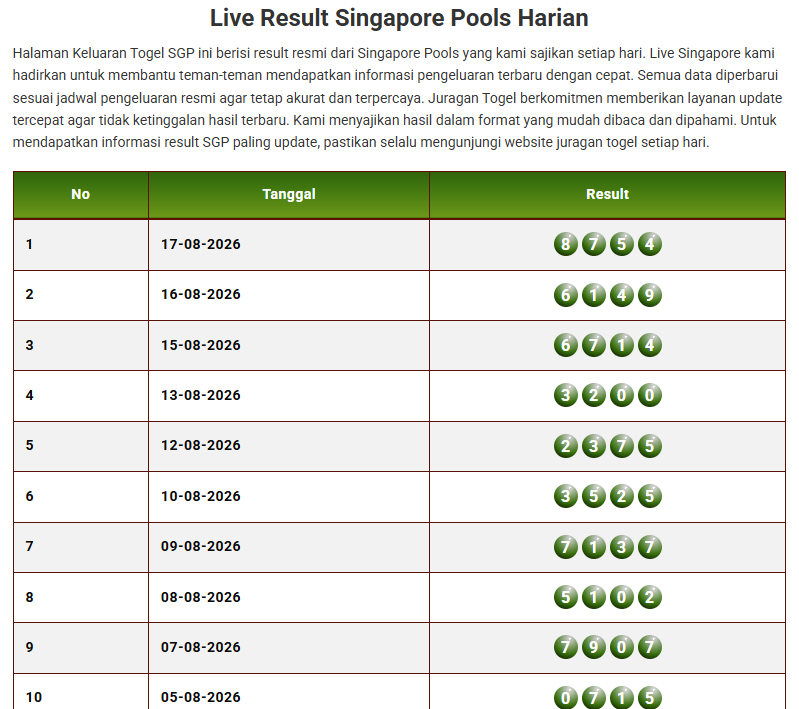Click row number 1 cell
This screenshot has height=709, width=799.
pyautogui.click(x=81, y=245)
